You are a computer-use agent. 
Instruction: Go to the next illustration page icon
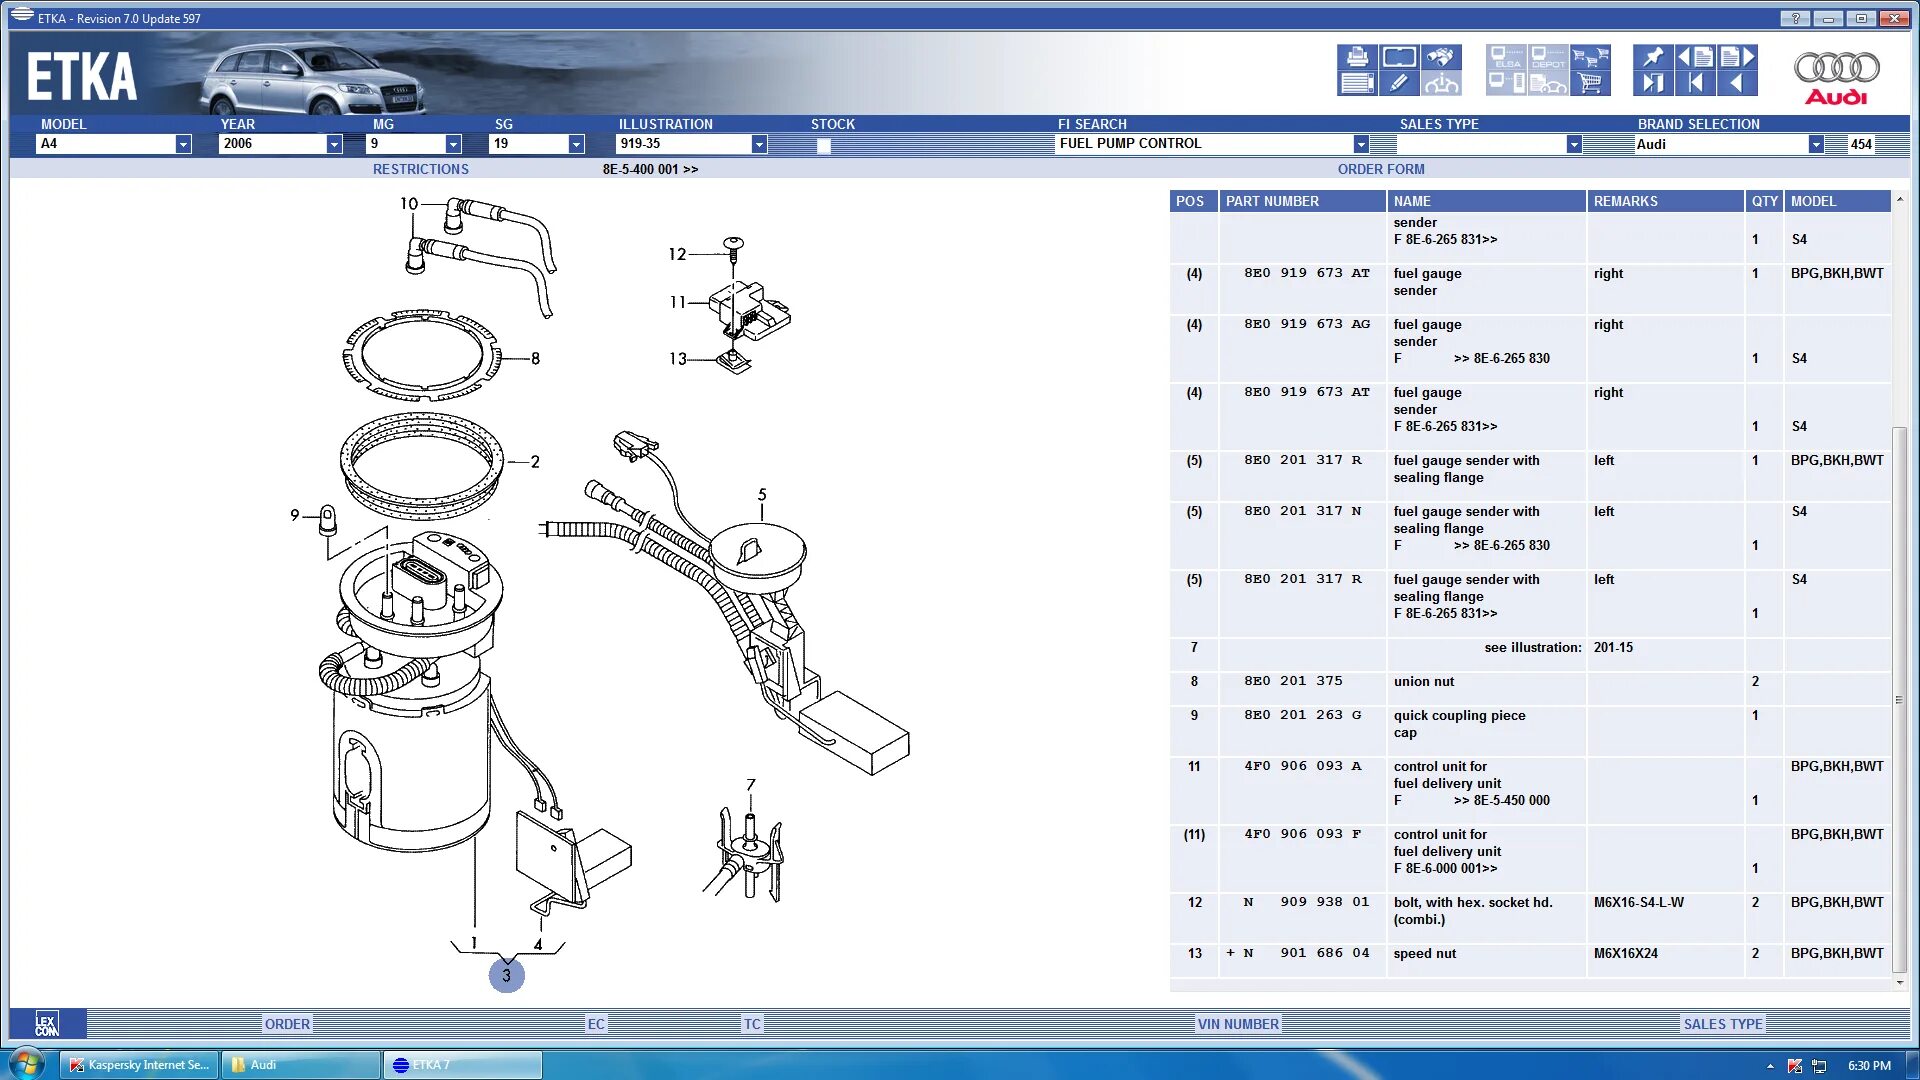pos(1737,57)
